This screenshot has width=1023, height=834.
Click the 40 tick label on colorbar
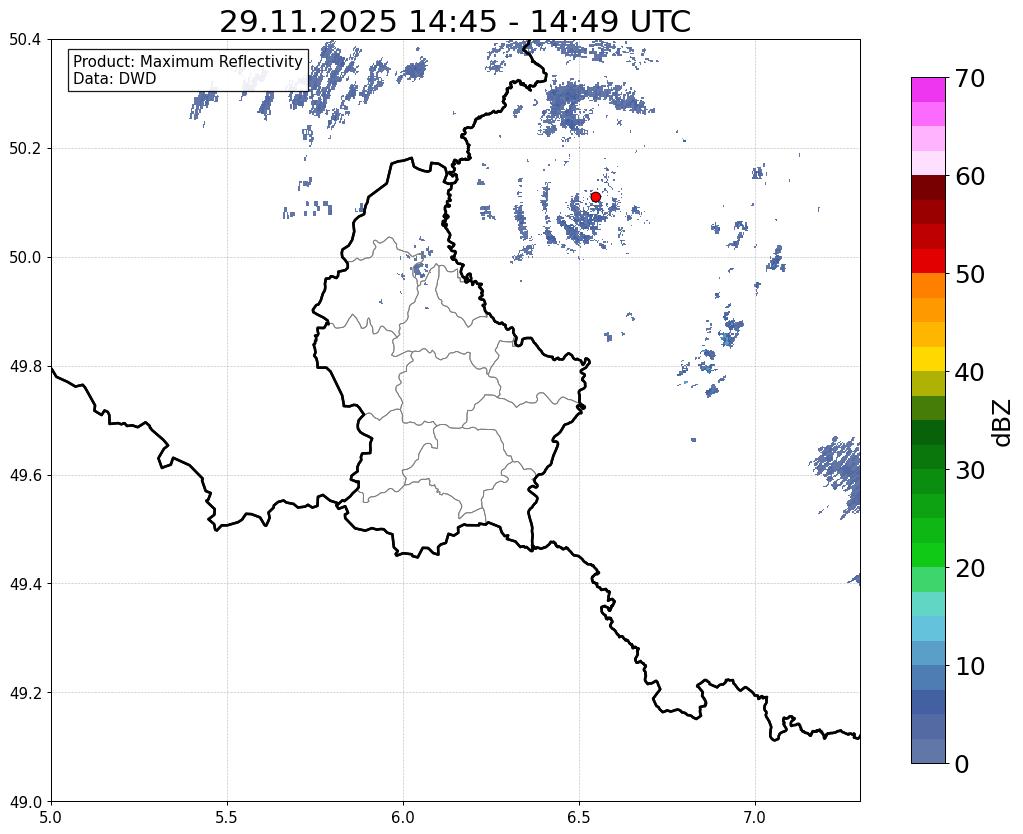tap(970, 372)
